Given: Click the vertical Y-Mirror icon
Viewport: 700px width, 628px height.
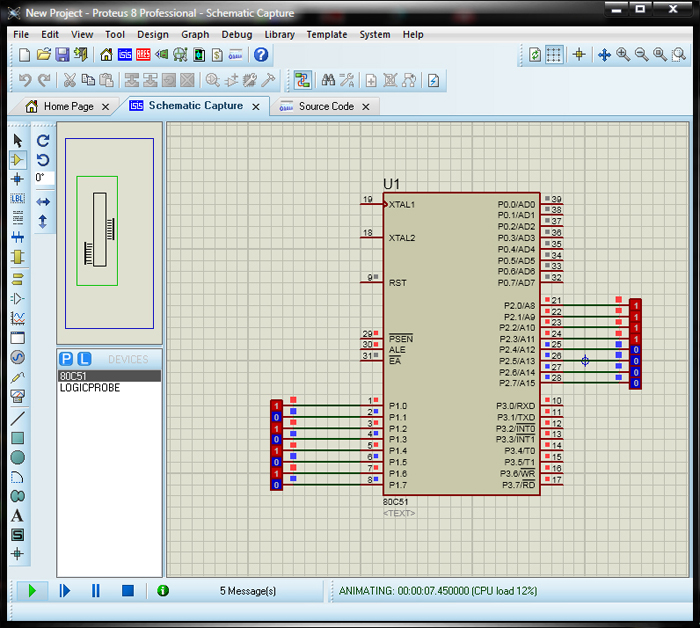Looking at the screenshot, I should (x=43, y=221).
